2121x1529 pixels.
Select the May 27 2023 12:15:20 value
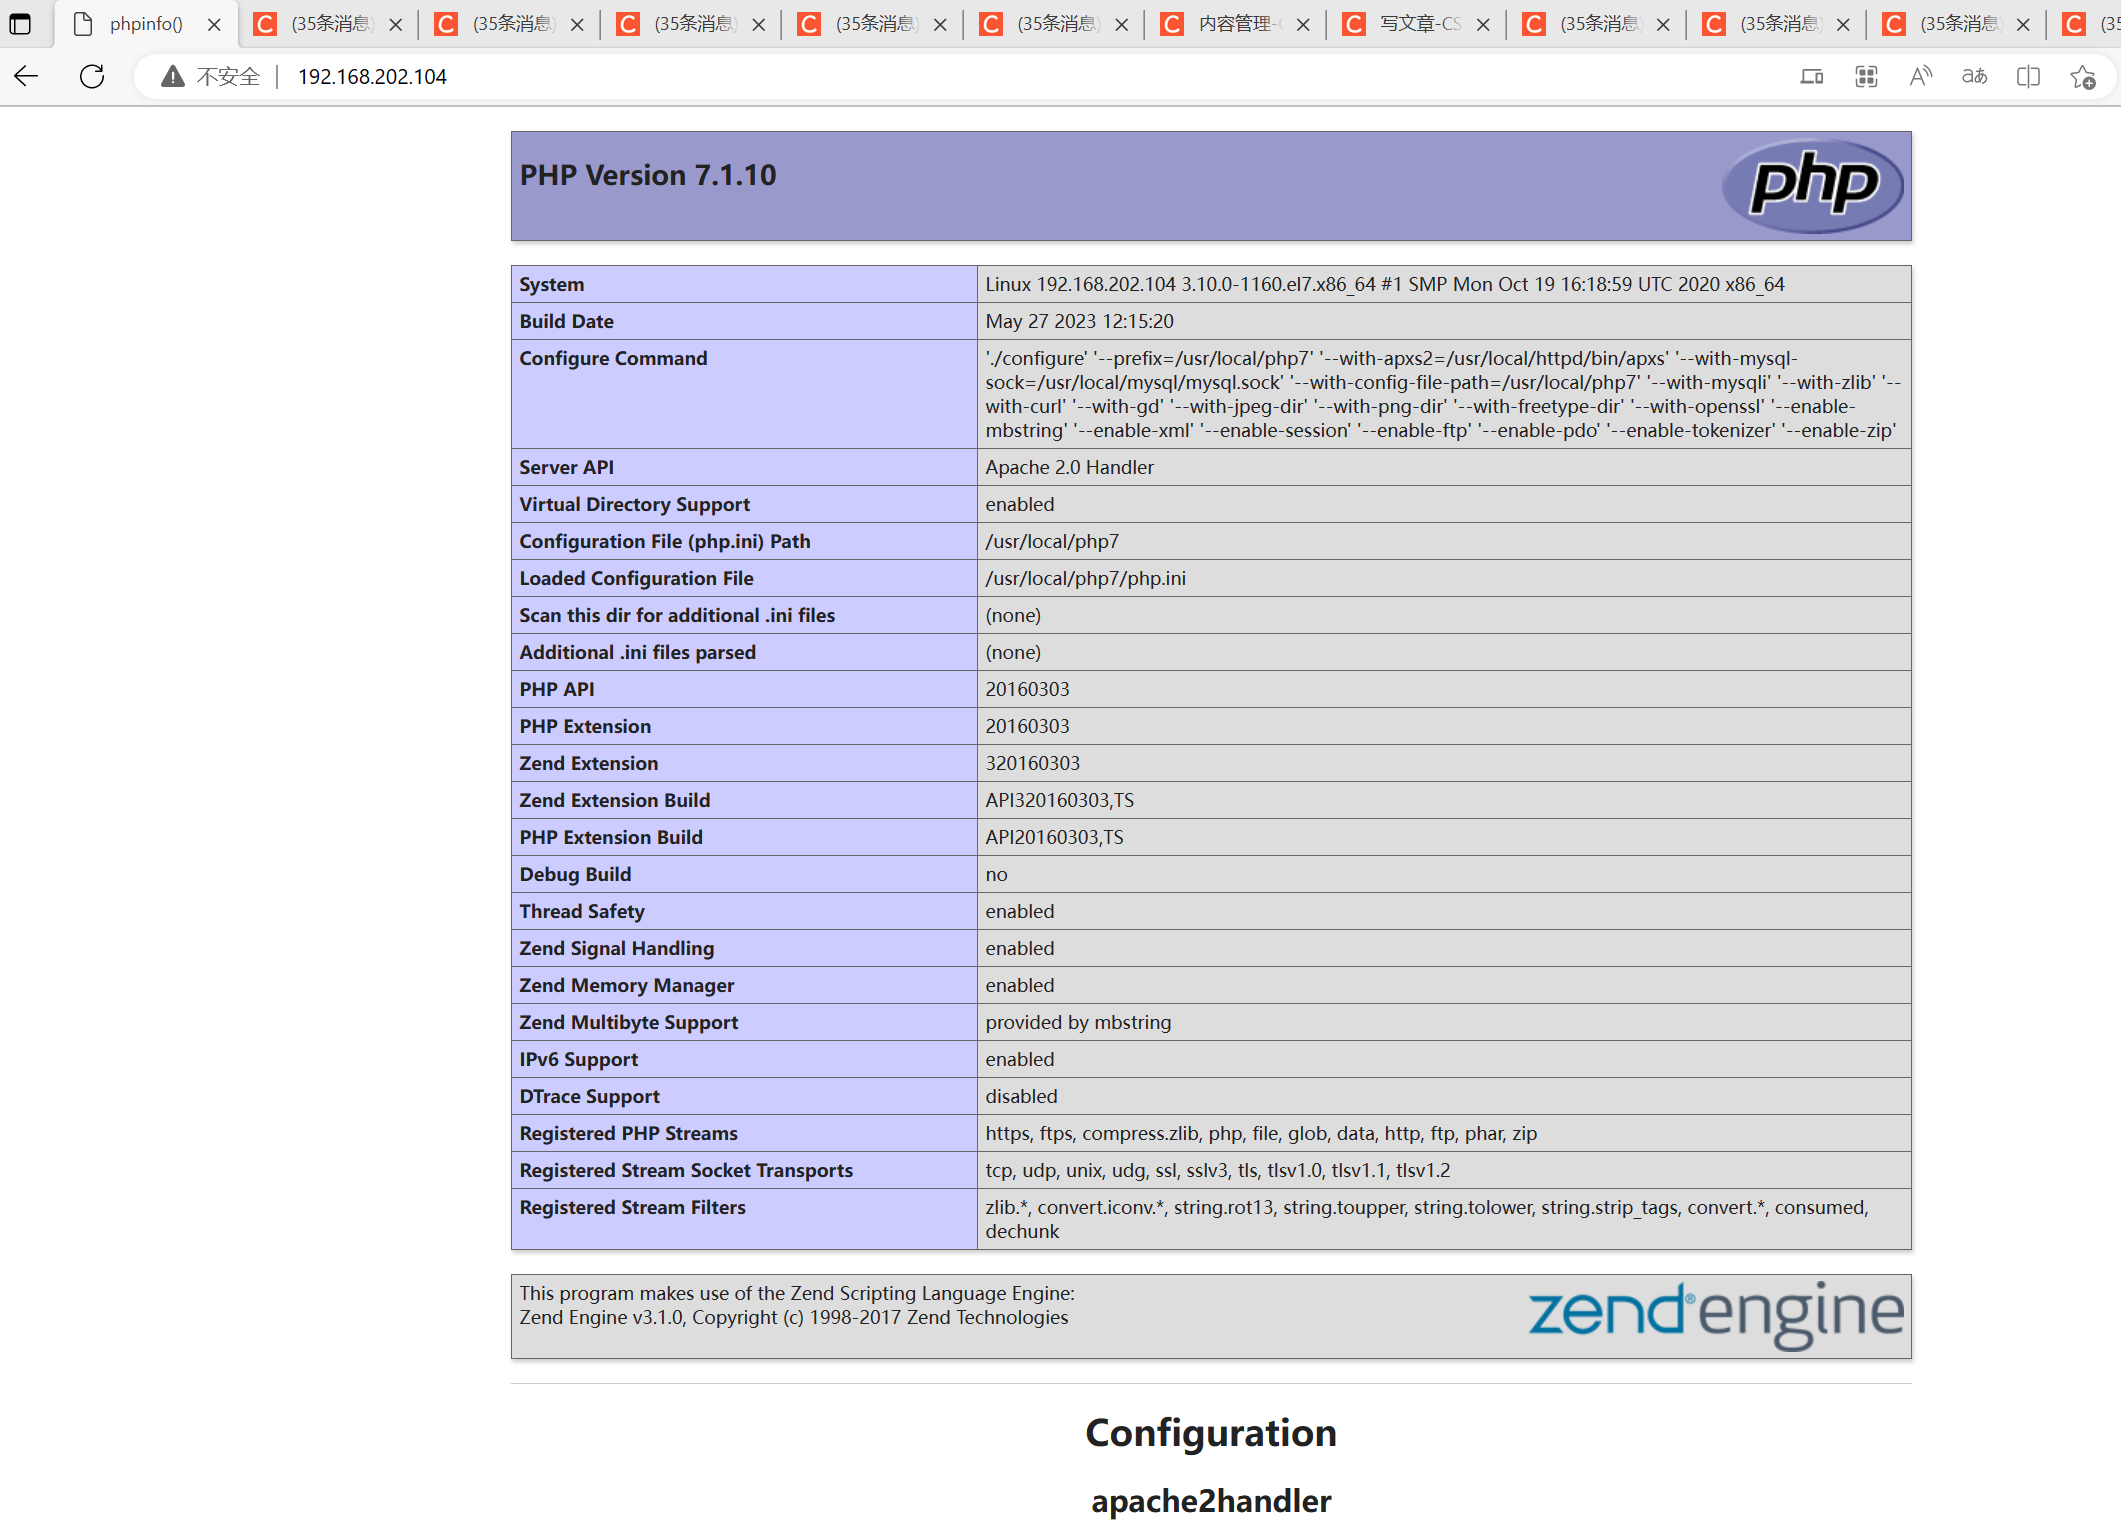(x=1079, y=321)
